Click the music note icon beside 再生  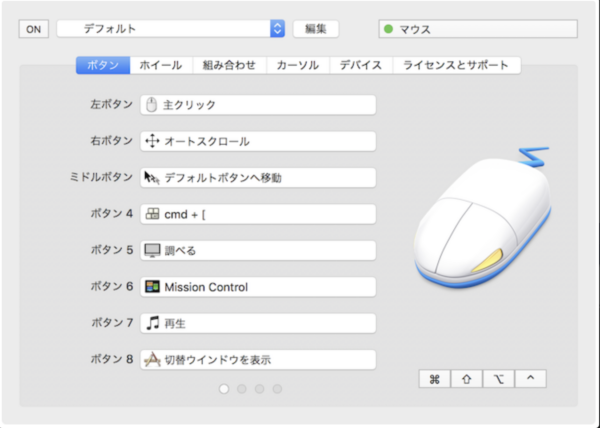tap(152, 323)
